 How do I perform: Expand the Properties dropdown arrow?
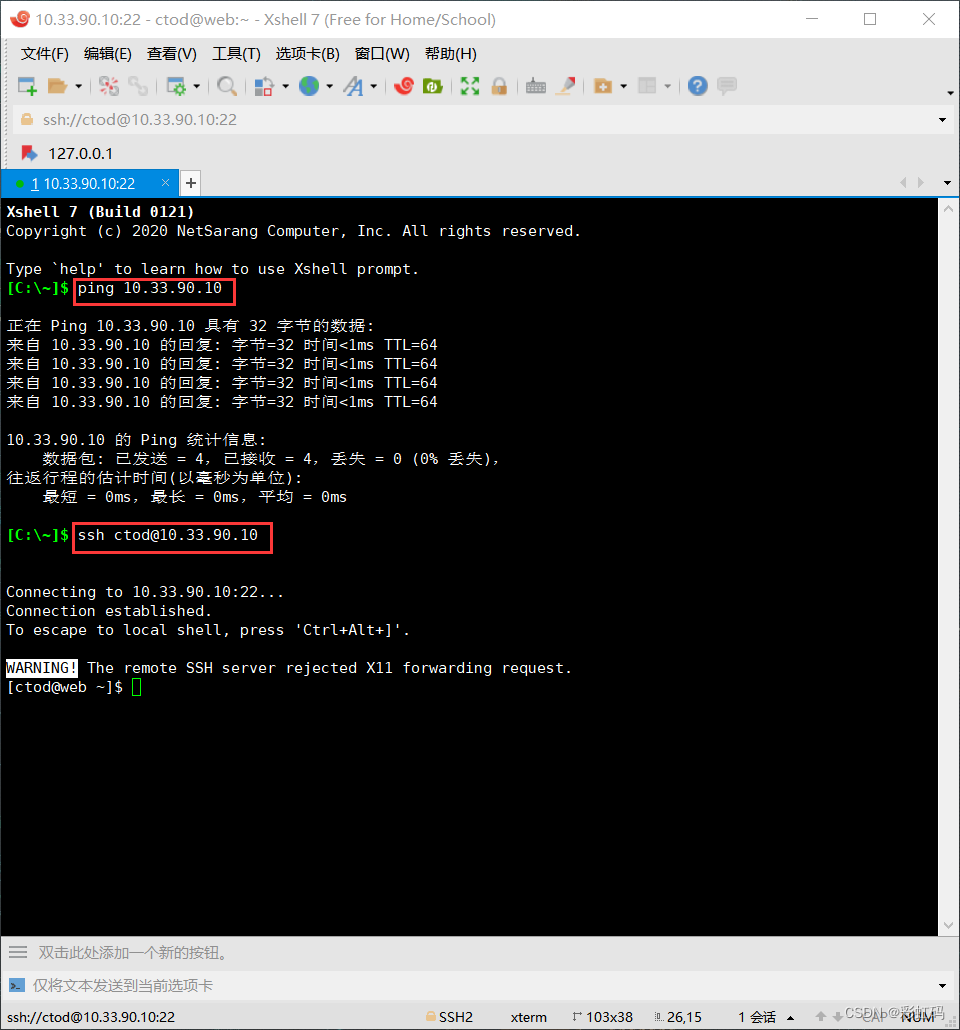(x=196, y=86)
